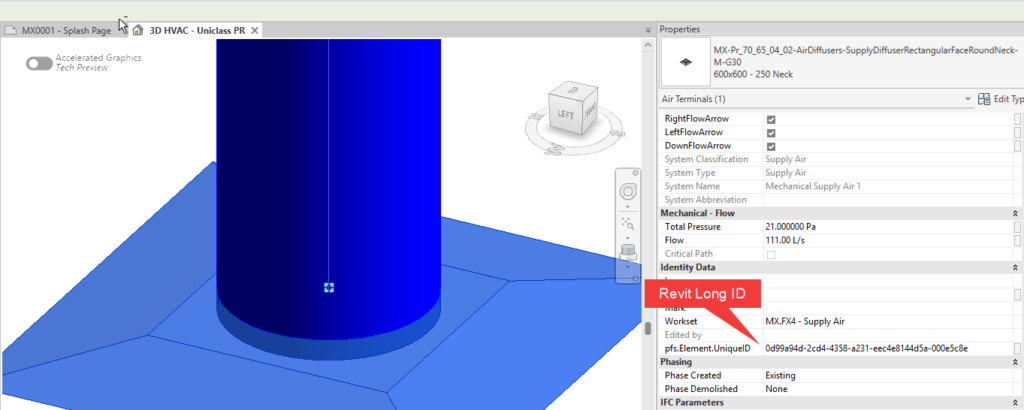Collapse the IFC Parameters section
This screenshot has height=410, width=1024.
(1016, 403)
